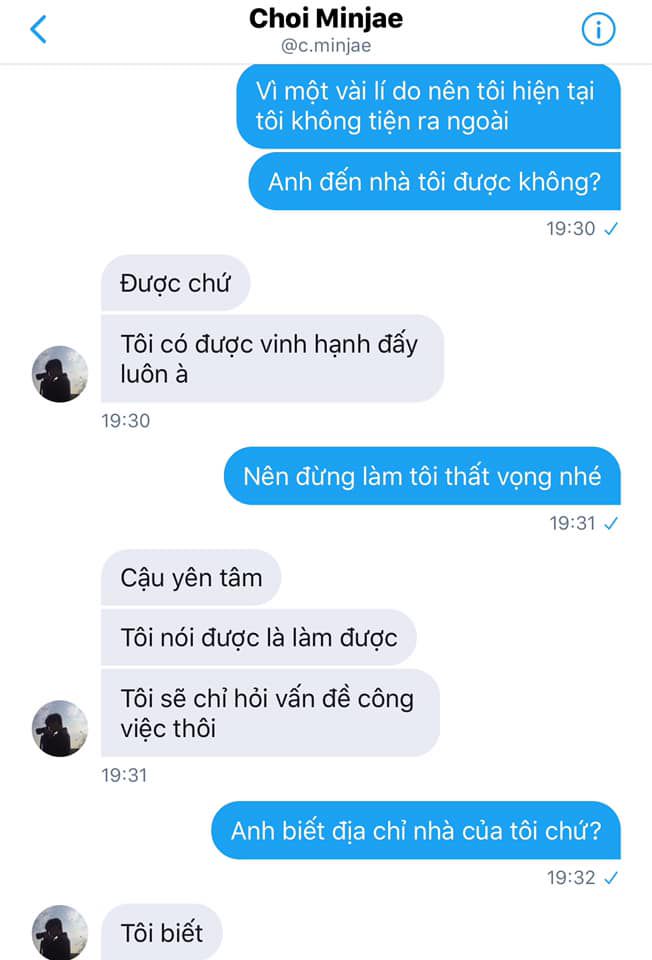The image size is (652, 960).
Task: Click the checkmark next to the 19:32 sent time
Action: 611,878
